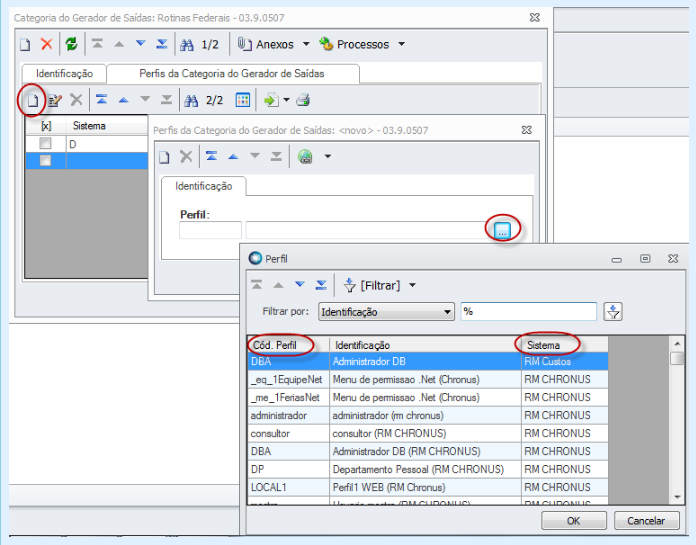Confirm selection with OK button
This screenshot has width=696, height=545.
click(573, 521)
